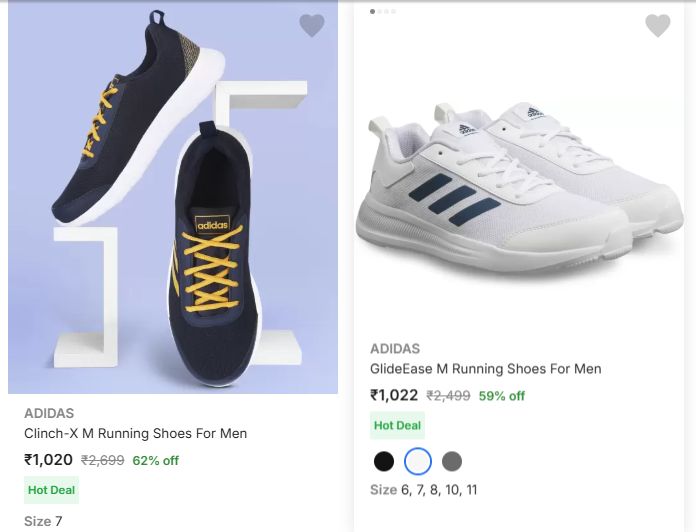
Task: Select the black color swatch
Action: pyautogui.click(x=384, y=461)
